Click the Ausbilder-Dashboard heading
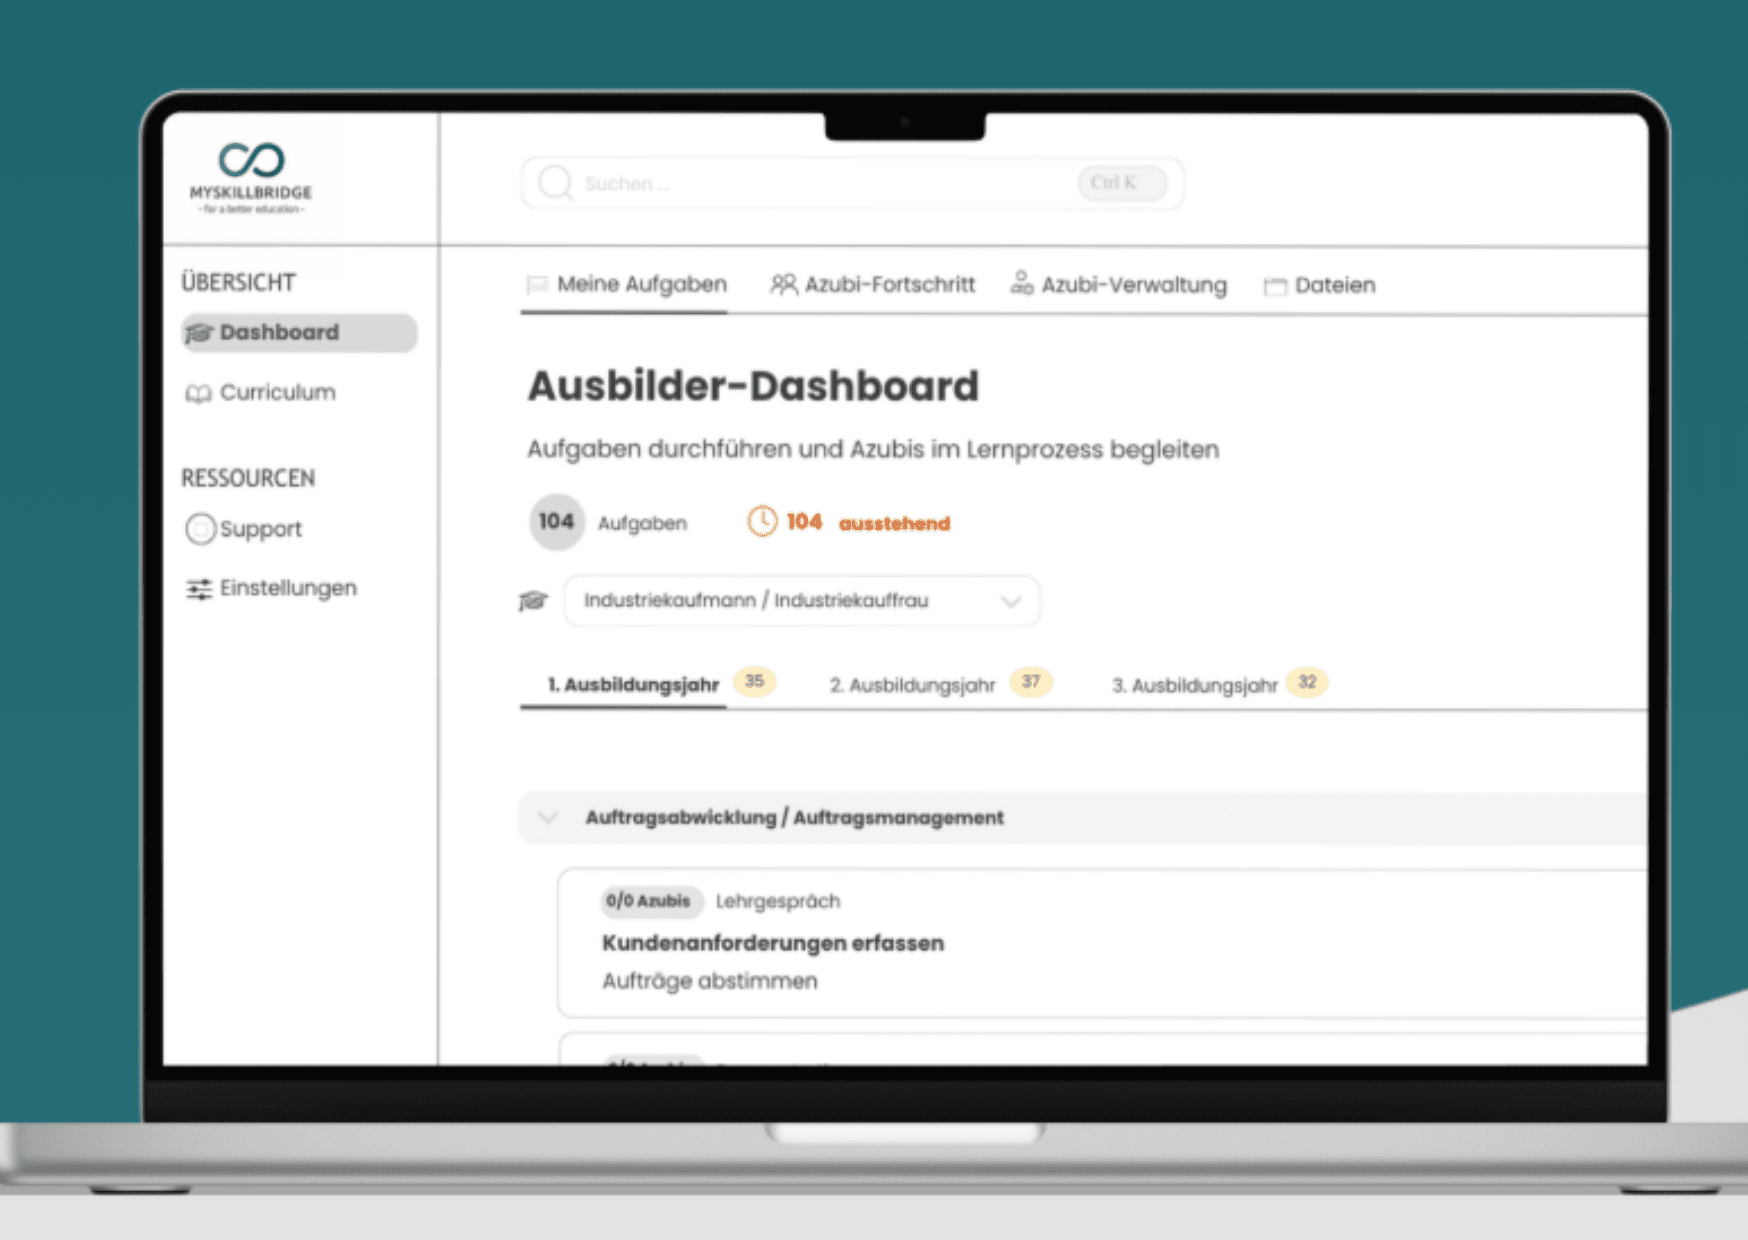 tap(753, 386)
